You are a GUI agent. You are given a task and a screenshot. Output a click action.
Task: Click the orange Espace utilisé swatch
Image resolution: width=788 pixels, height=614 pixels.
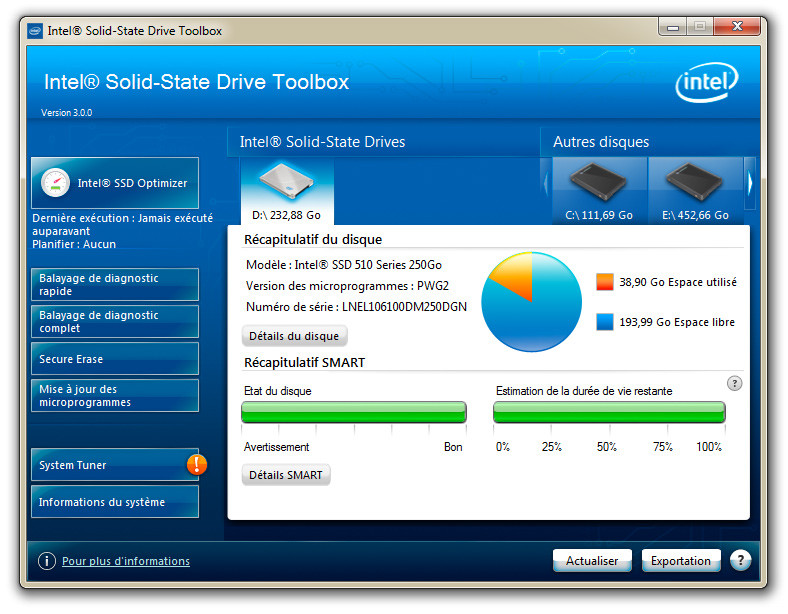tap(605, 282)
